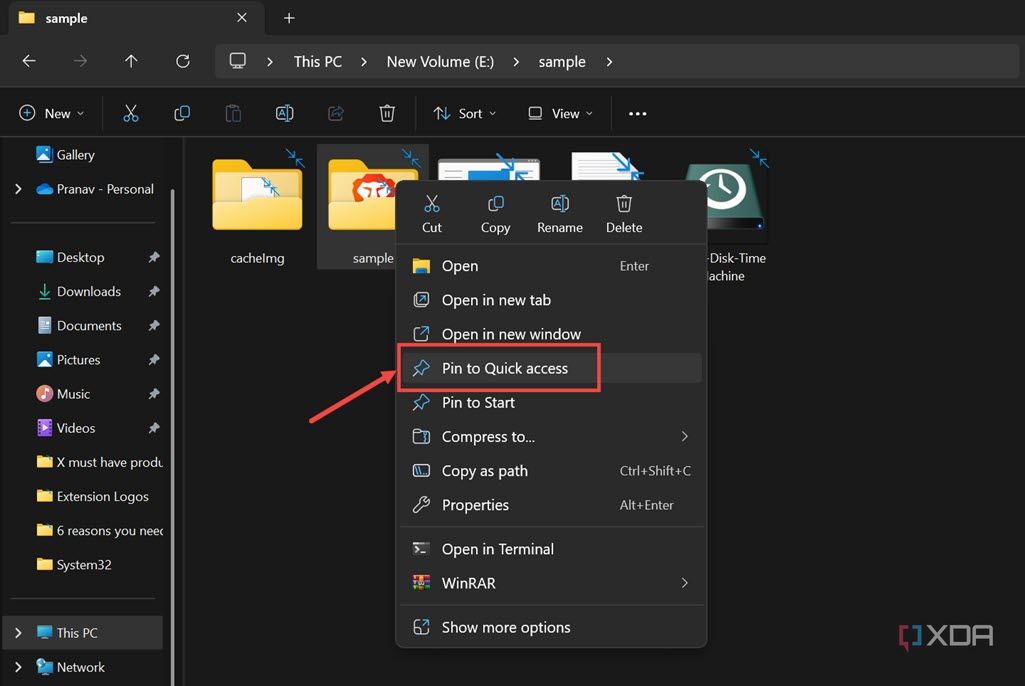Viewport: 1025px width, 686px height.
Task: Select the Disk-Time Machine item
Action: pyautogui.click(x=736, y=216)
